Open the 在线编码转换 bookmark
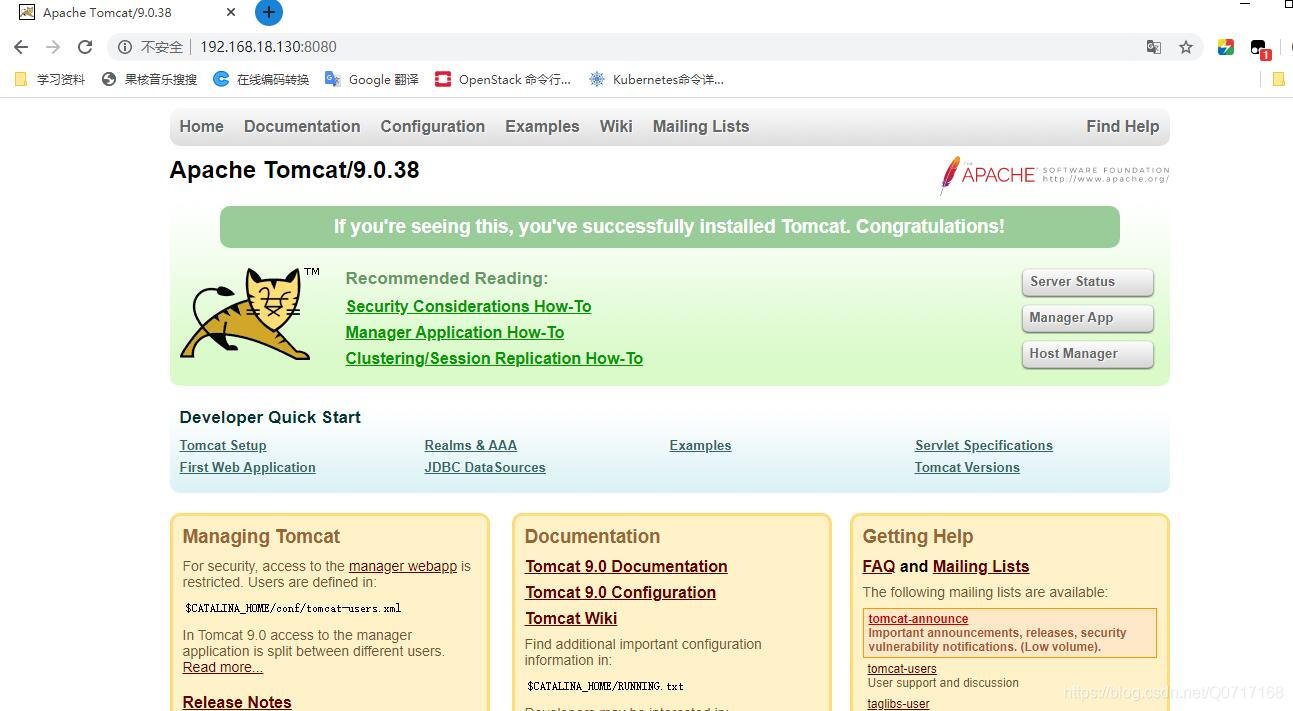The width and height of the screenshot is (1293, 711). click(x=261, y=79)
